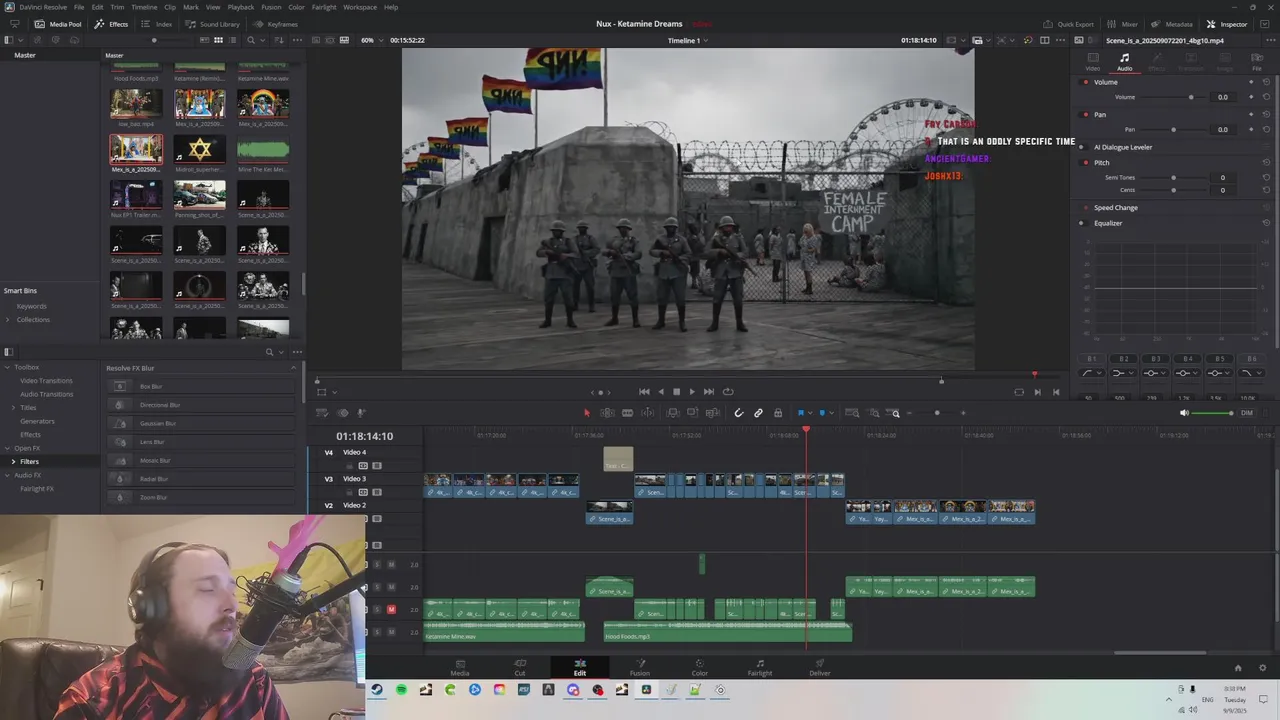Image resolution: width=1280 pixels, height=720 pixels.
Task: Go to the Color page
Action: pyautogui.click(x=699, y=667)
